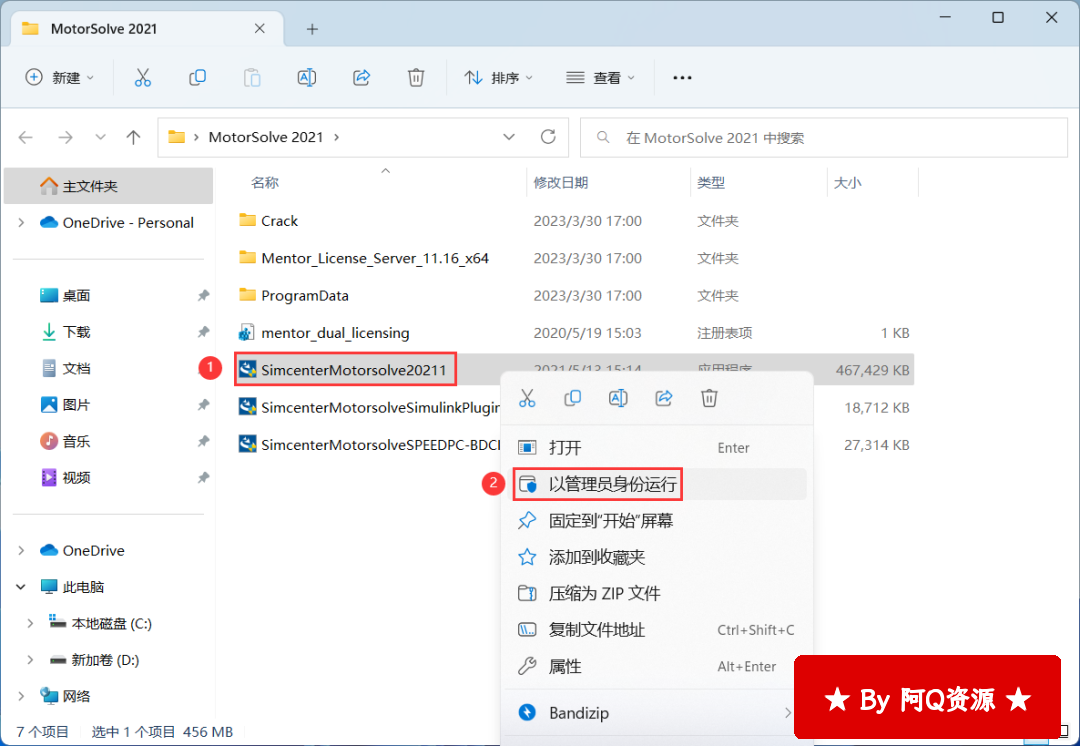1080x746 pixels.
Task: Click the share icon in toolbar
Action: point(362,77)
